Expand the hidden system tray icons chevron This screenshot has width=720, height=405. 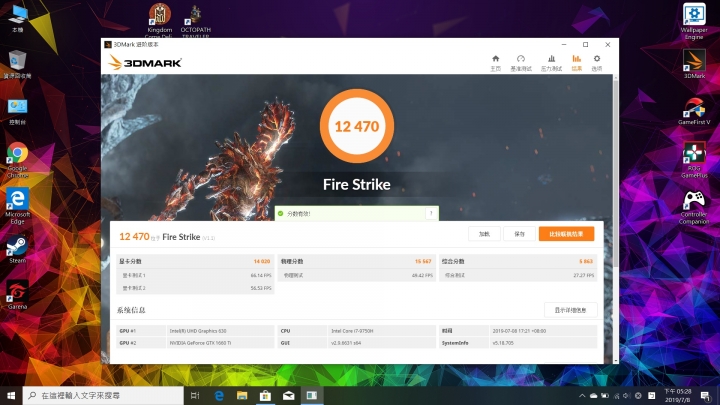[582, 395]
